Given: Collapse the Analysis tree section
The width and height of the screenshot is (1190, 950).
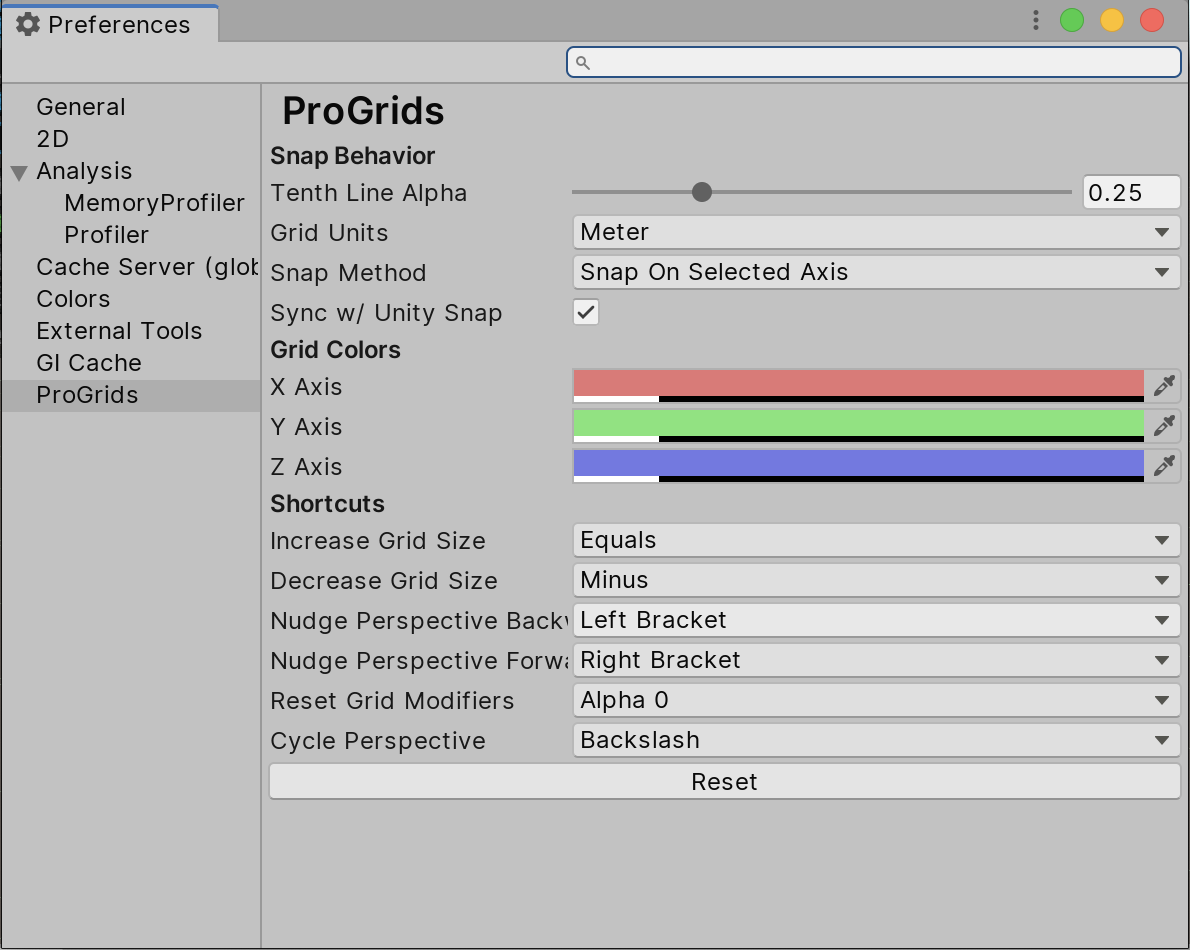Looking at the screenshot, I should (19, 173).
